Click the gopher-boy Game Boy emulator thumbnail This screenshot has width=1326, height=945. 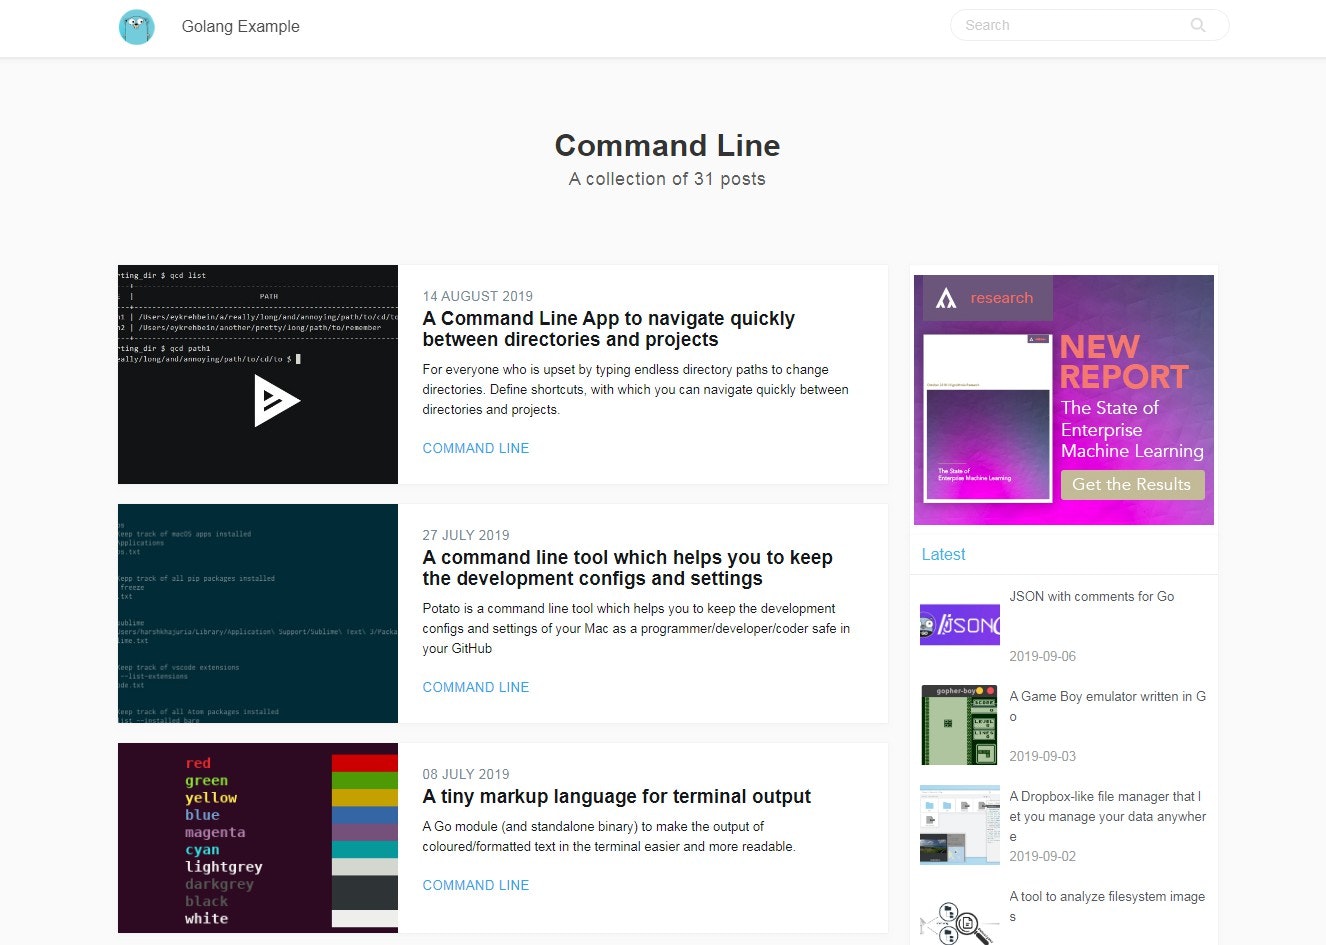[x=959, y=724]
